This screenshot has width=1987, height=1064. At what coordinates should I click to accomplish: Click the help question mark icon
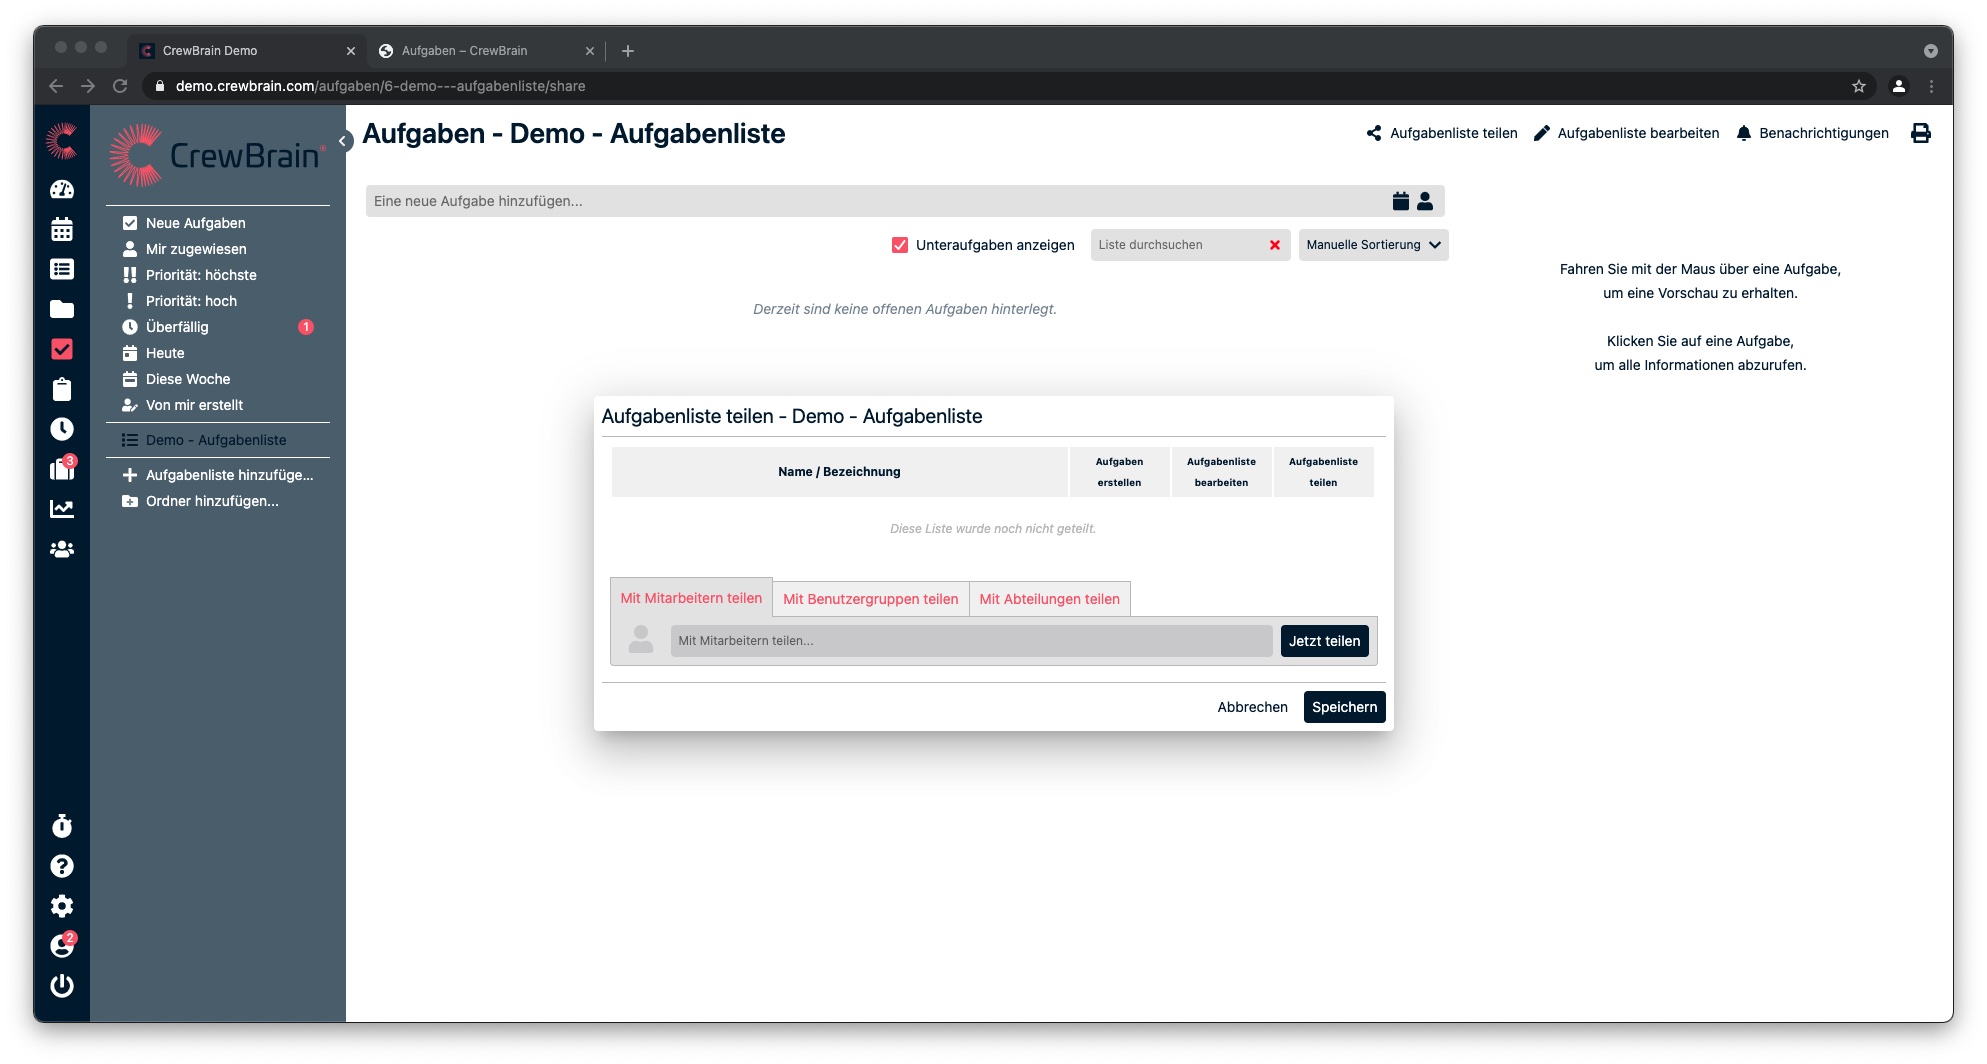click(x=62, y=866)
